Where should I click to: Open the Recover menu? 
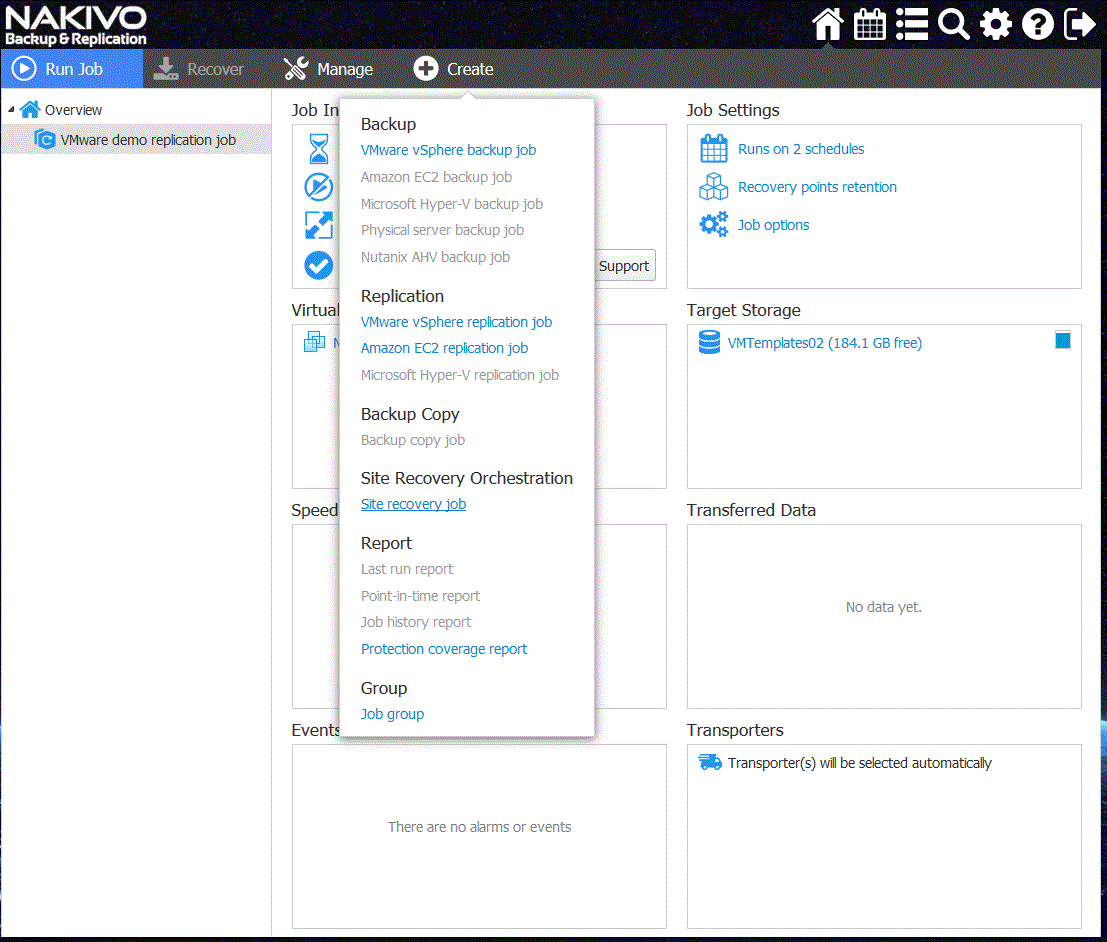coord(198,68)
